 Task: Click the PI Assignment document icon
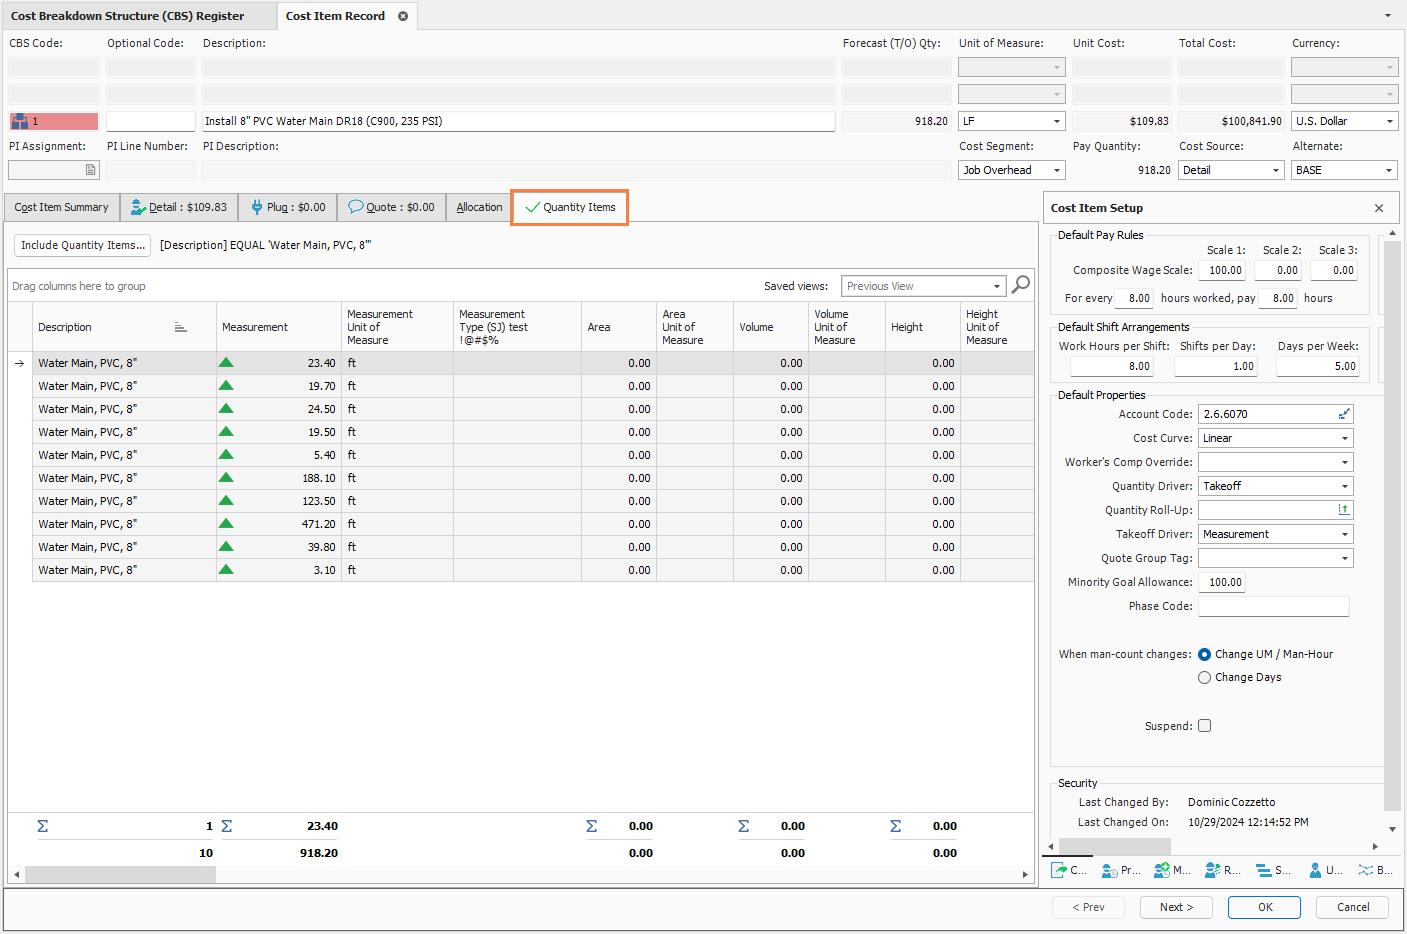pyautogui.click(x=90, y=170)
